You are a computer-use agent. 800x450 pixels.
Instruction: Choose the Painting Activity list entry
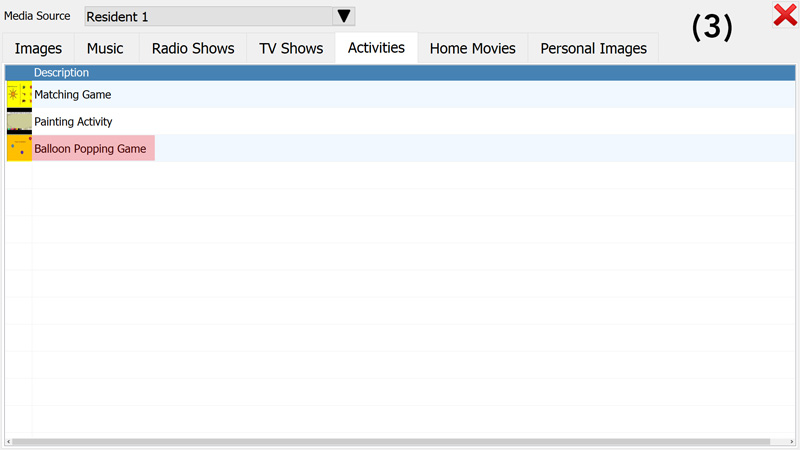coord(73,122)
